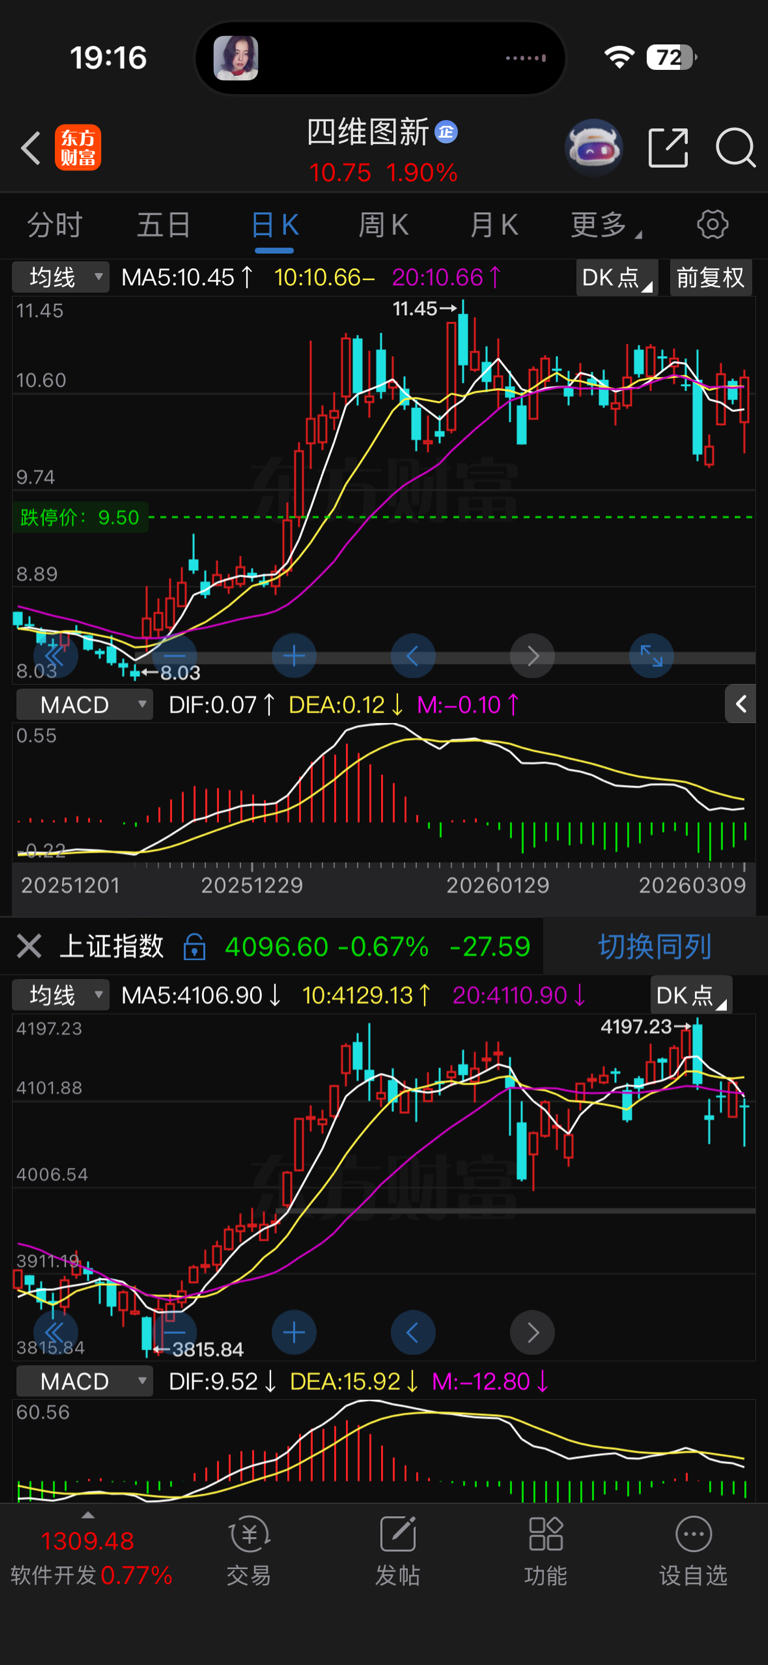Jump to earliest data on 上证指数 chart
Image resolution: width=769 pixels, height=1665 pixels.
(55, 1332)
